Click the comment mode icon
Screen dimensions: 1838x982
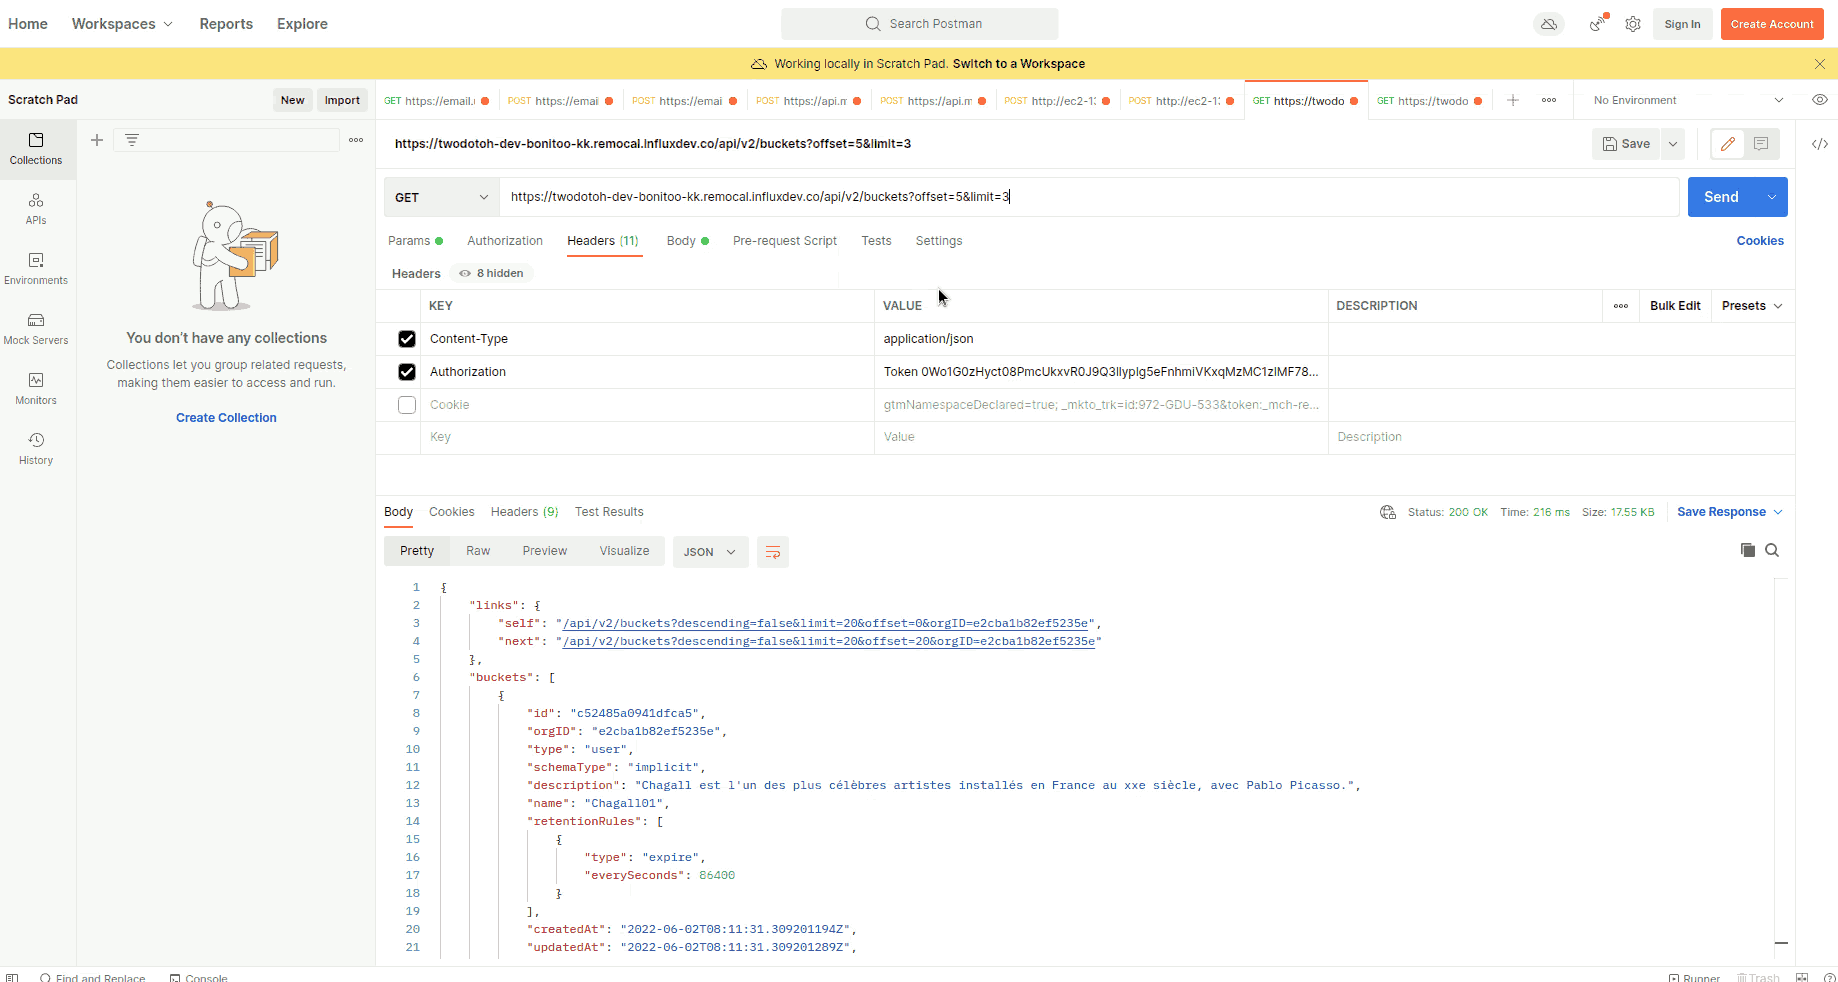(x=1761, y=144)
